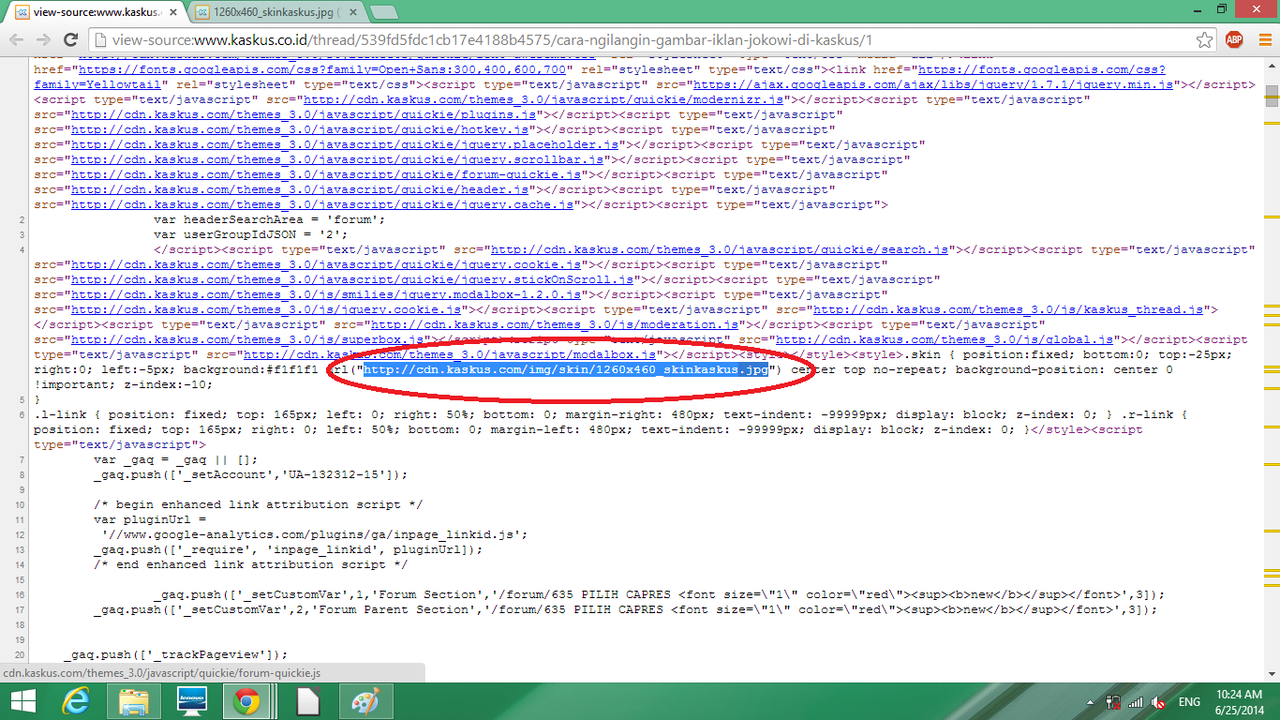Open the highlighted 1260x460_skinkaskus.jpg URL link
1280x720 pixels.
click(x=565, y=370)
